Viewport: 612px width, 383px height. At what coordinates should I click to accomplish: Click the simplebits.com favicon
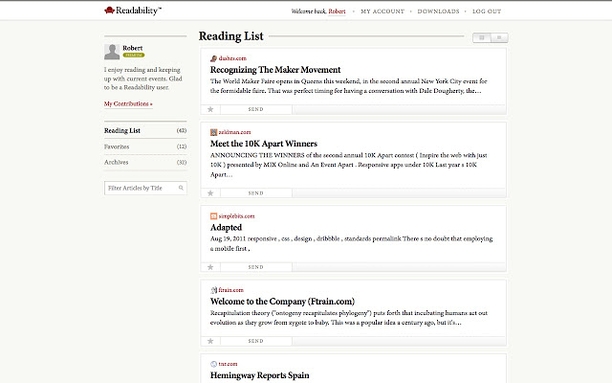point(213,216)
